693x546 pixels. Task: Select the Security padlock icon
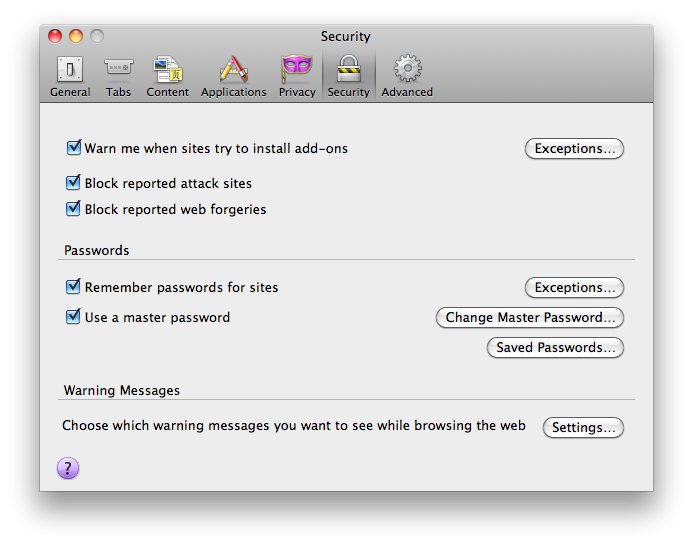[x=349, y=69]
